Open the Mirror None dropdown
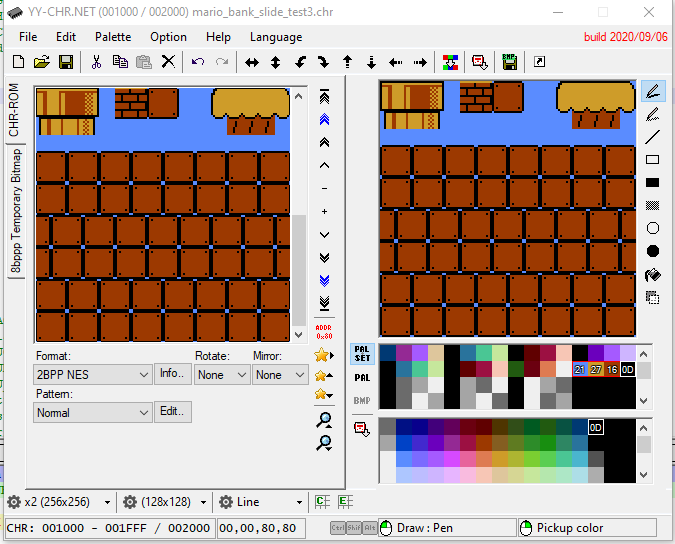 pyautogui.click(x=280, y=375)
